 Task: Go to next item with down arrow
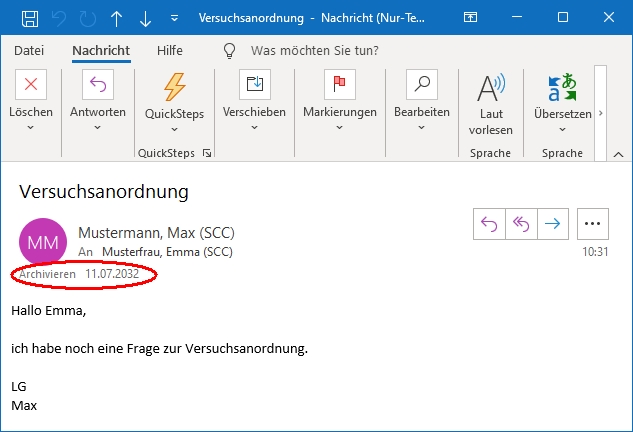click(x=146, y=19)
